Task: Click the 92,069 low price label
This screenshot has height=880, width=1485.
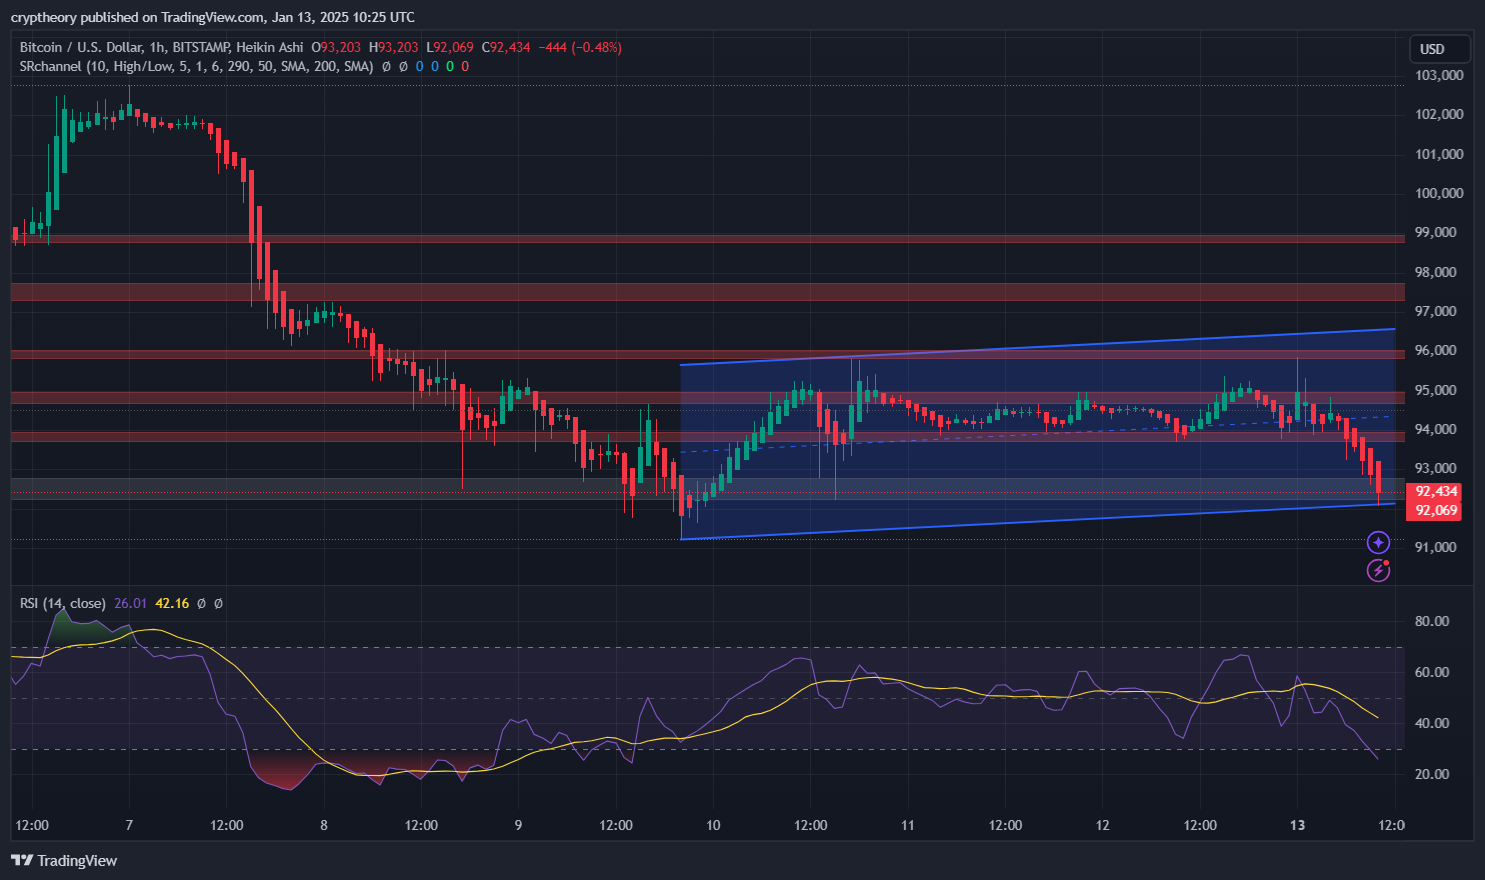Action: coord(1433,510)
